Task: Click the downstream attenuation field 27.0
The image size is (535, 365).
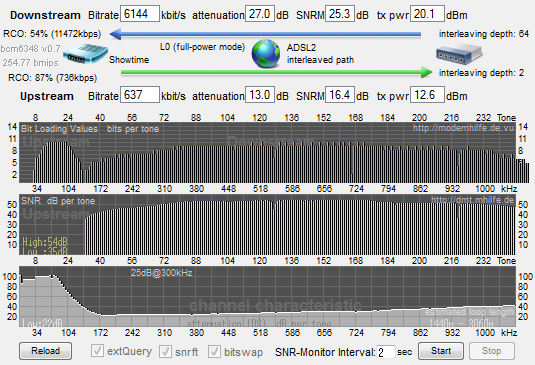Action: click(x=260, y=14)
